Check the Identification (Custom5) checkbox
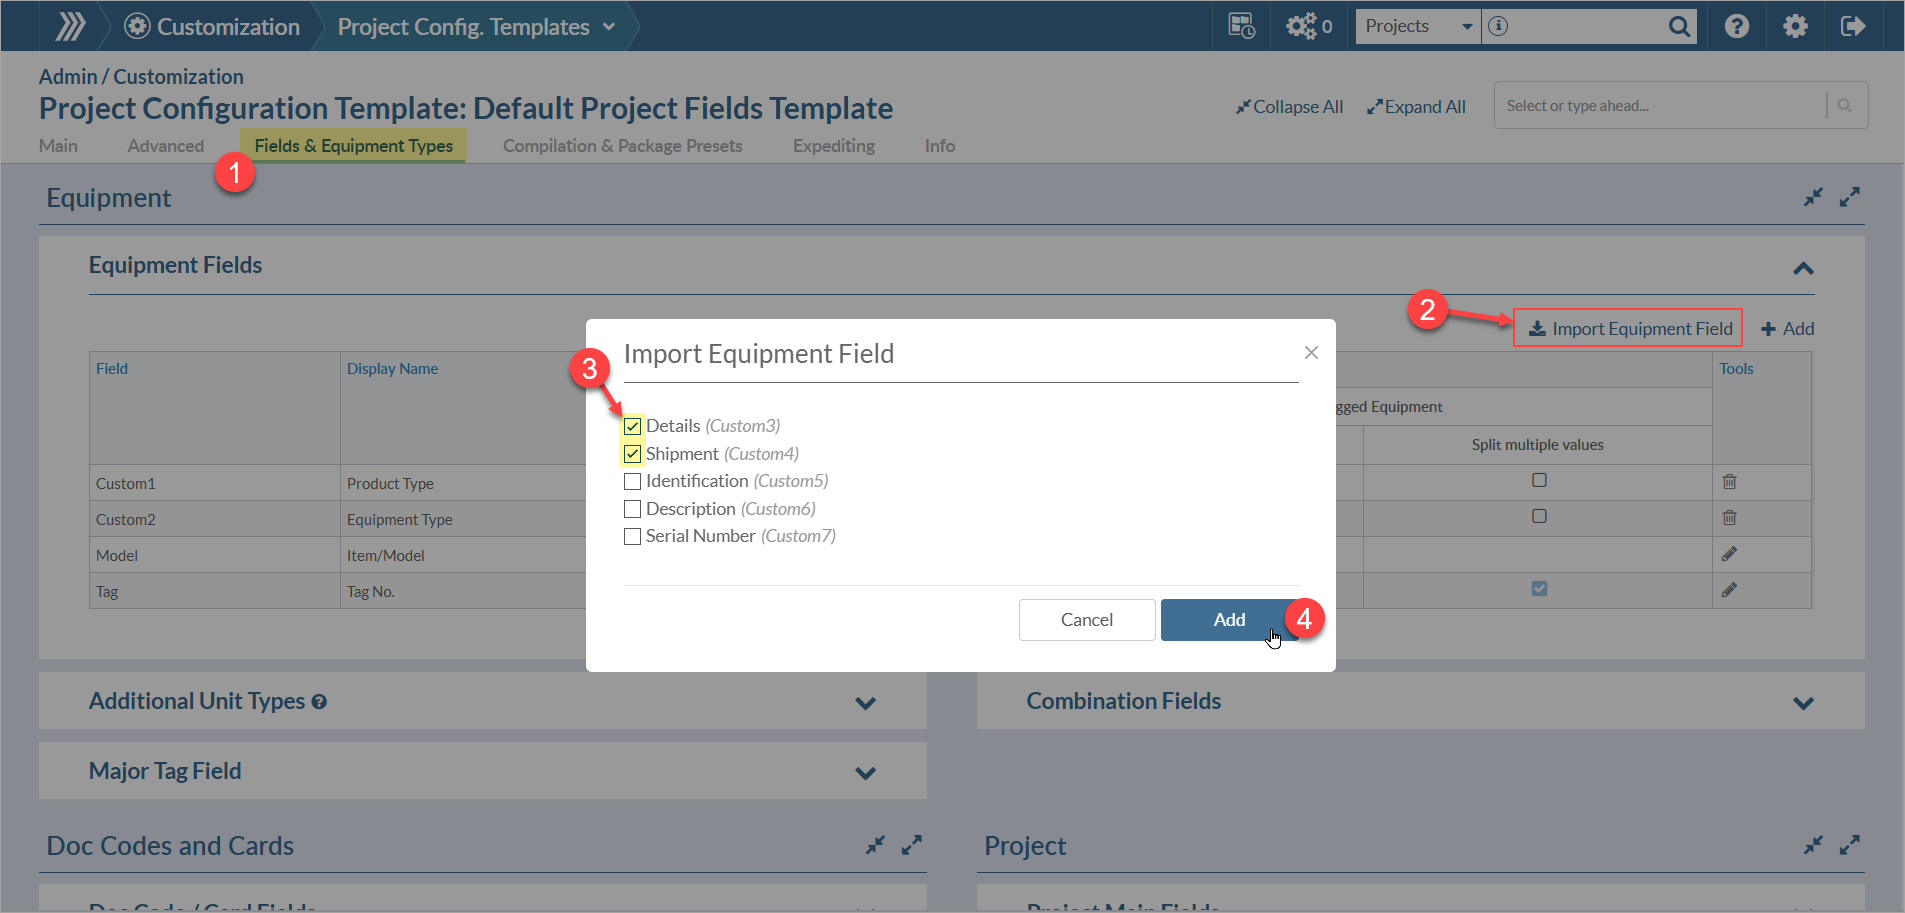This screenshot has height=913, width=1905. tap(632, 481)
